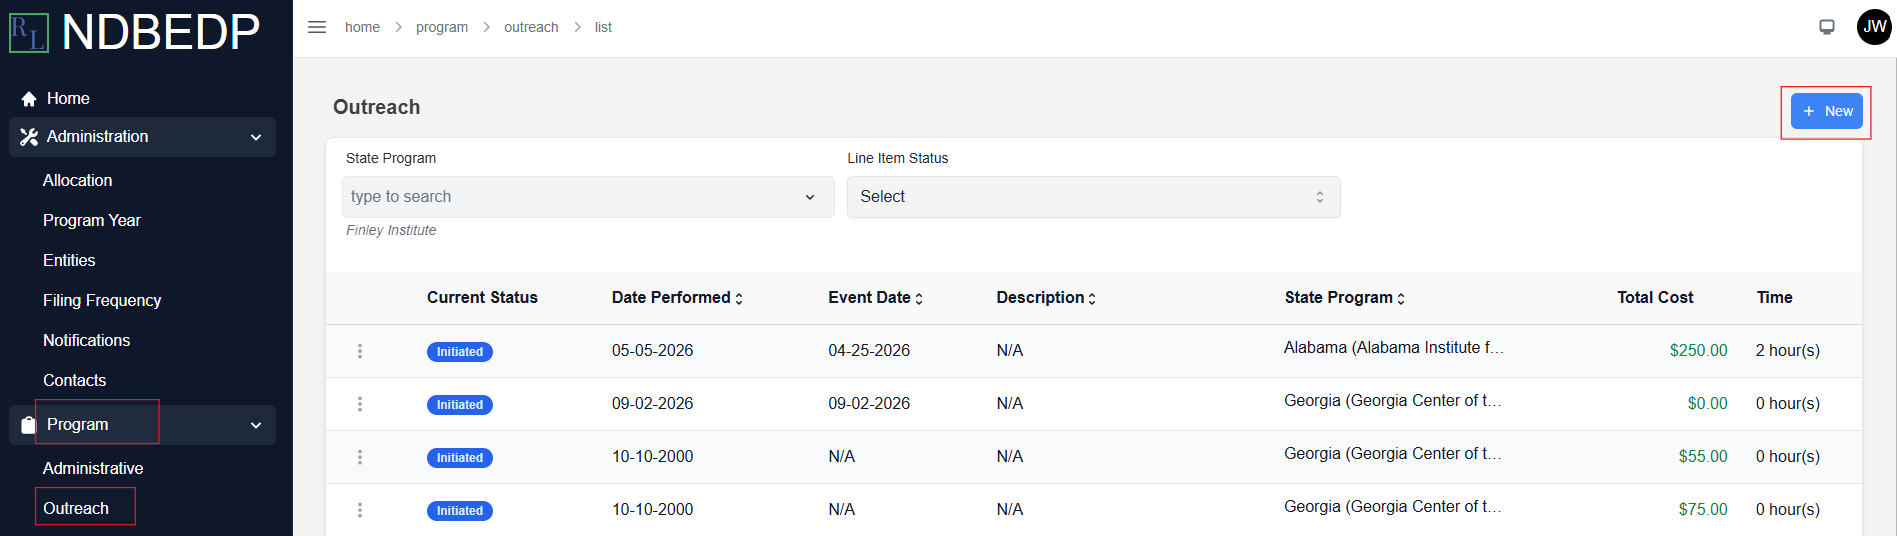
Task: Click Alabama Institute state program cell
Action: coord(1393,348)
